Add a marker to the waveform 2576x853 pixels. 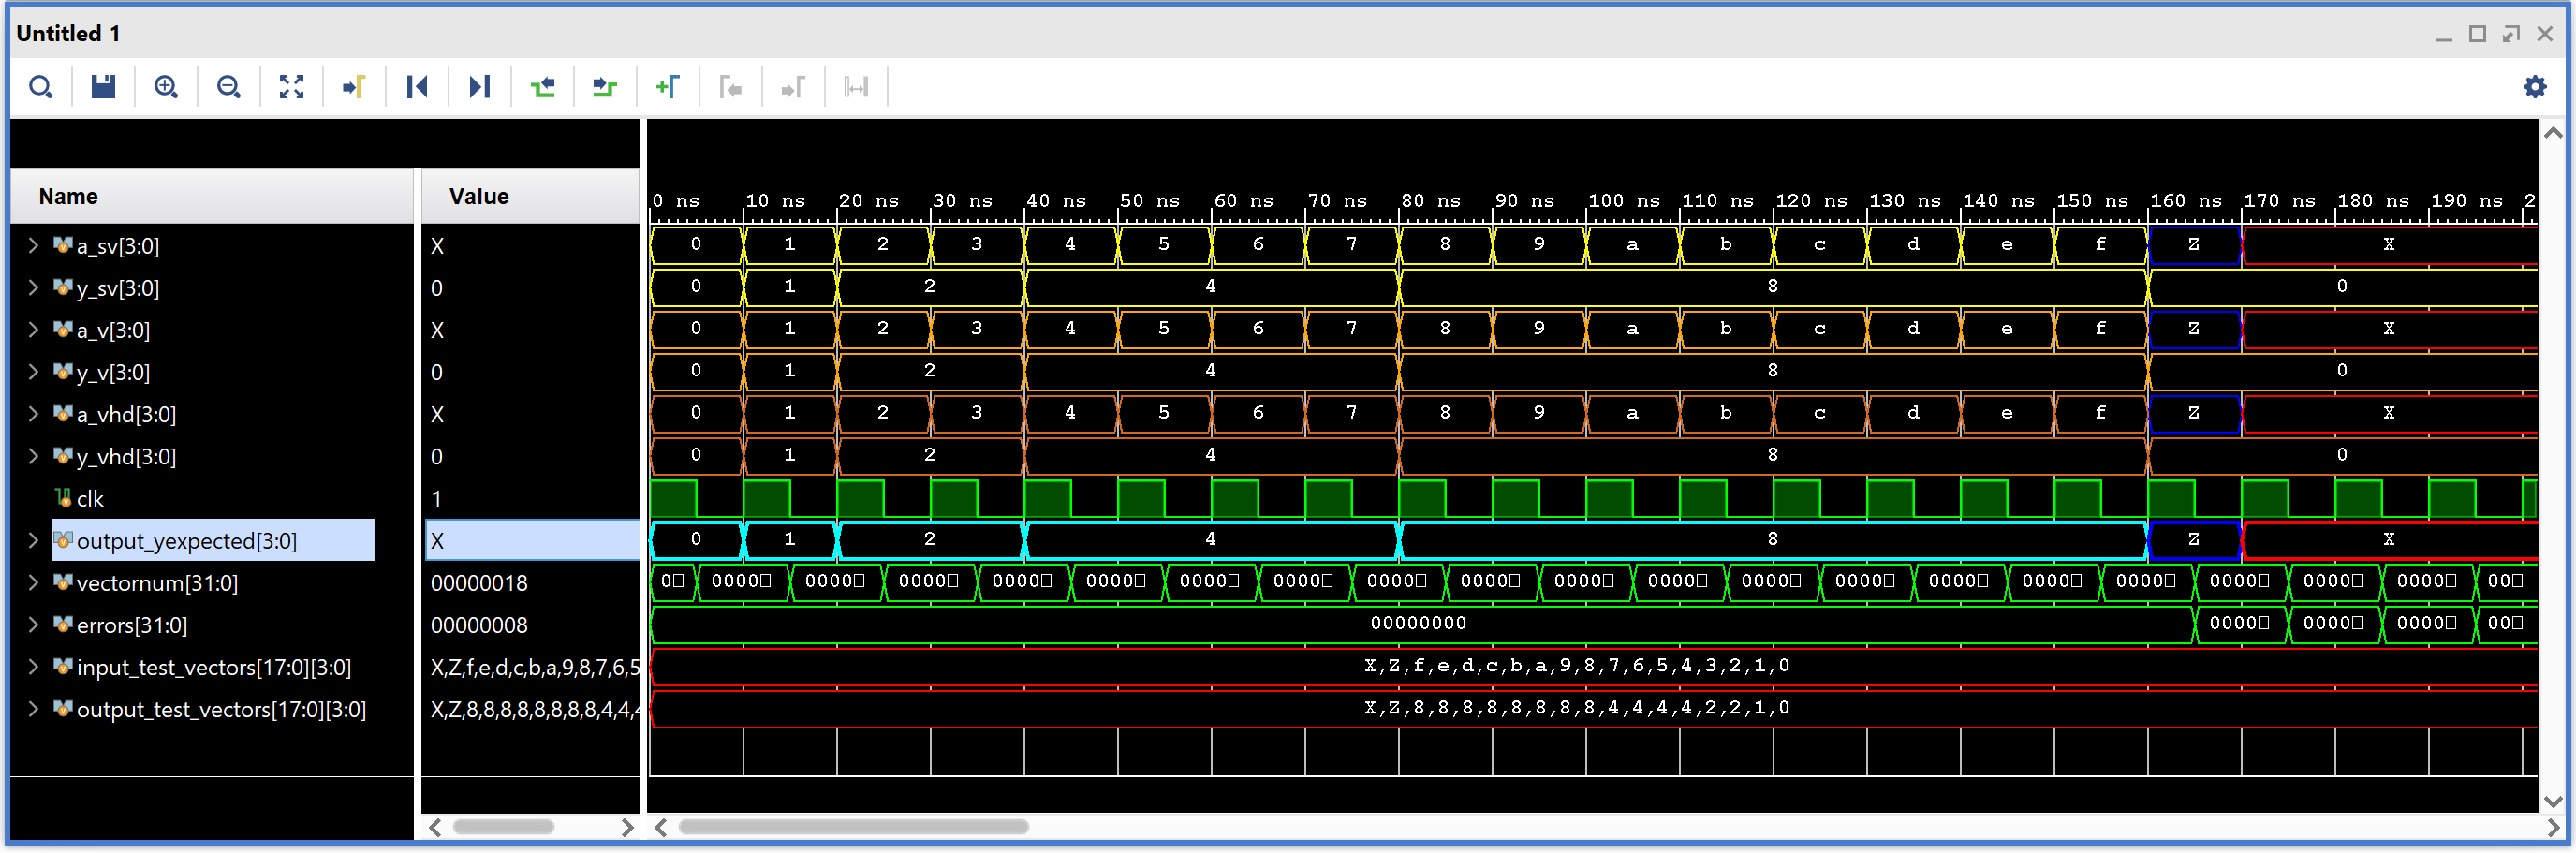click(x=667, y=88)
